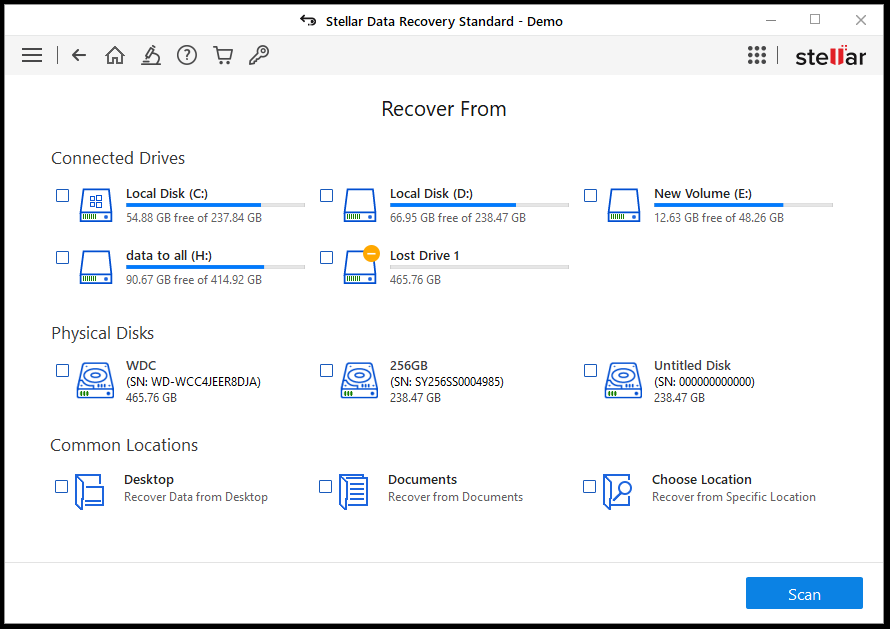
Task: Check the Local Disk (D:) checkbox
Action: click(x=326, y=195)
